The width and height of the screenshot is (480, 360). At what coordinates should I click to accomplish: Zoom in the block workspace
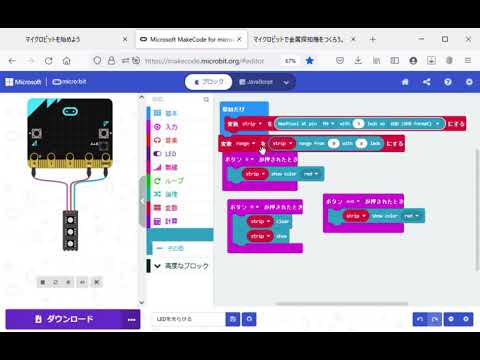point(466,319)
